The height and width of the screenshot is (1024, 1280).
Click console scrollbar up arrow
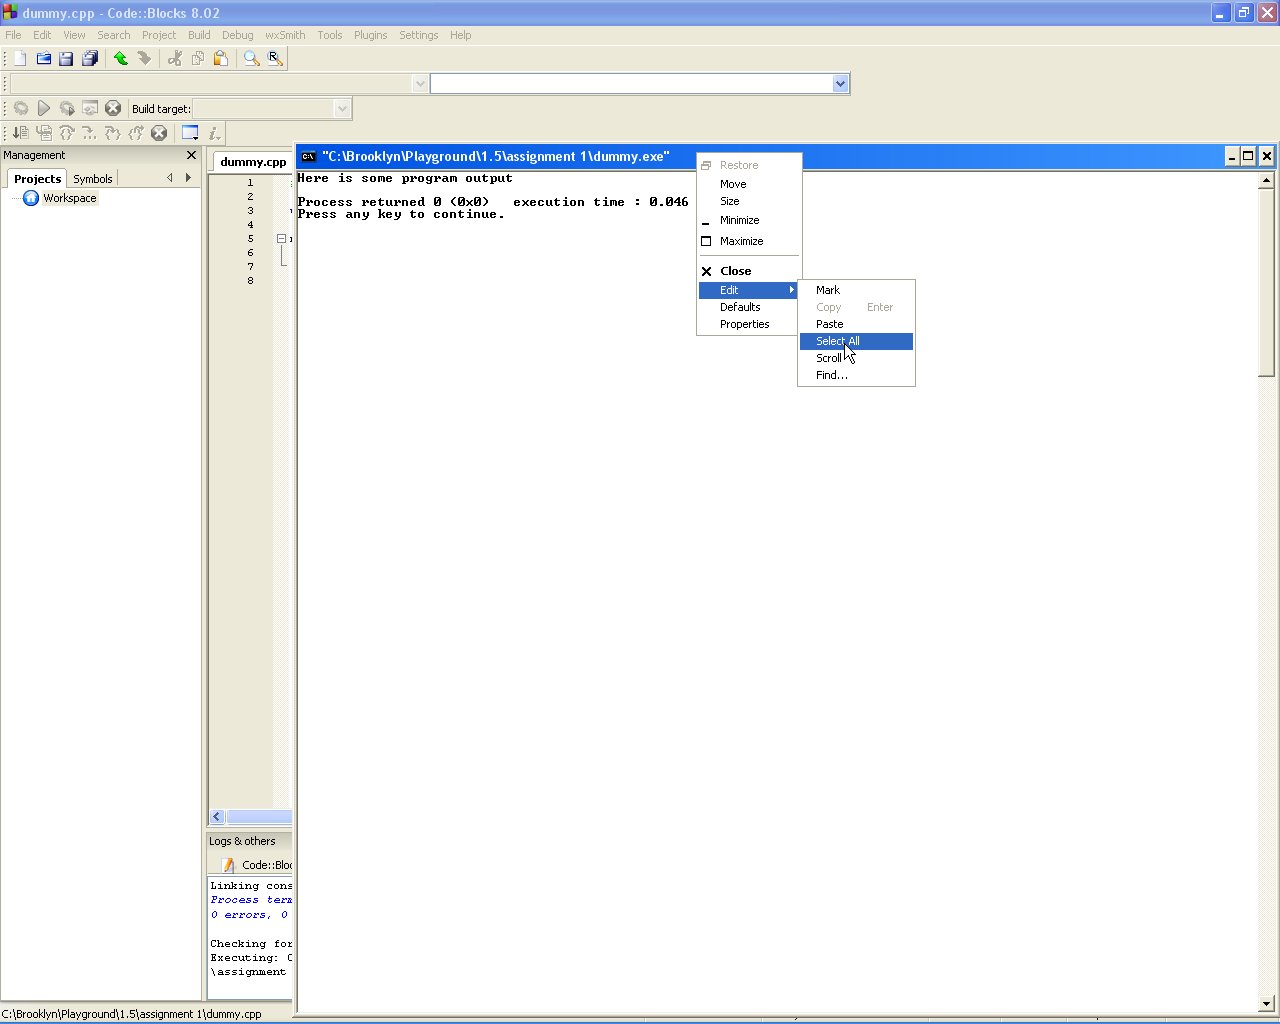click(1266, 181)
